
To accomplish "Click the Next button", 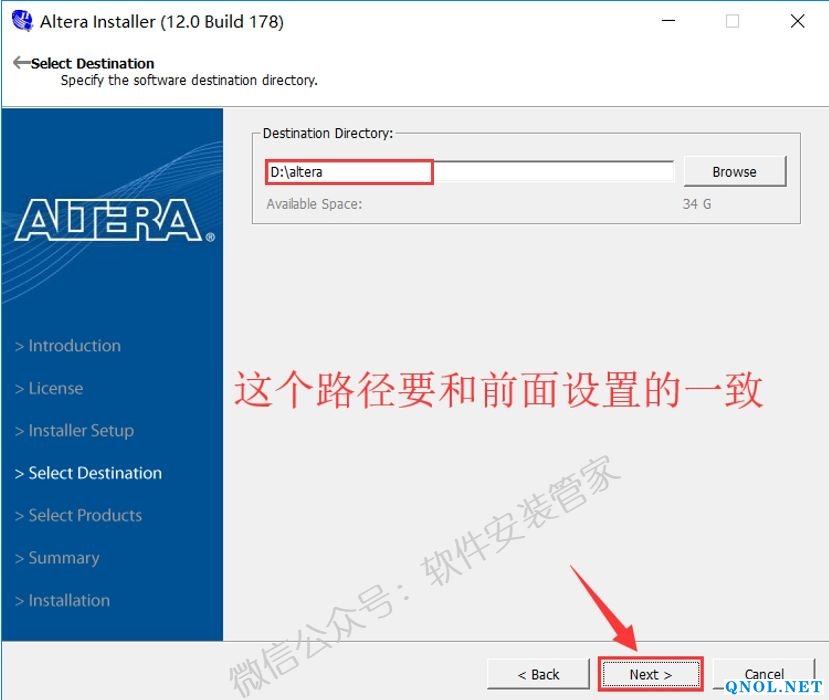I will pyautogui.click(x=650, y=674).
